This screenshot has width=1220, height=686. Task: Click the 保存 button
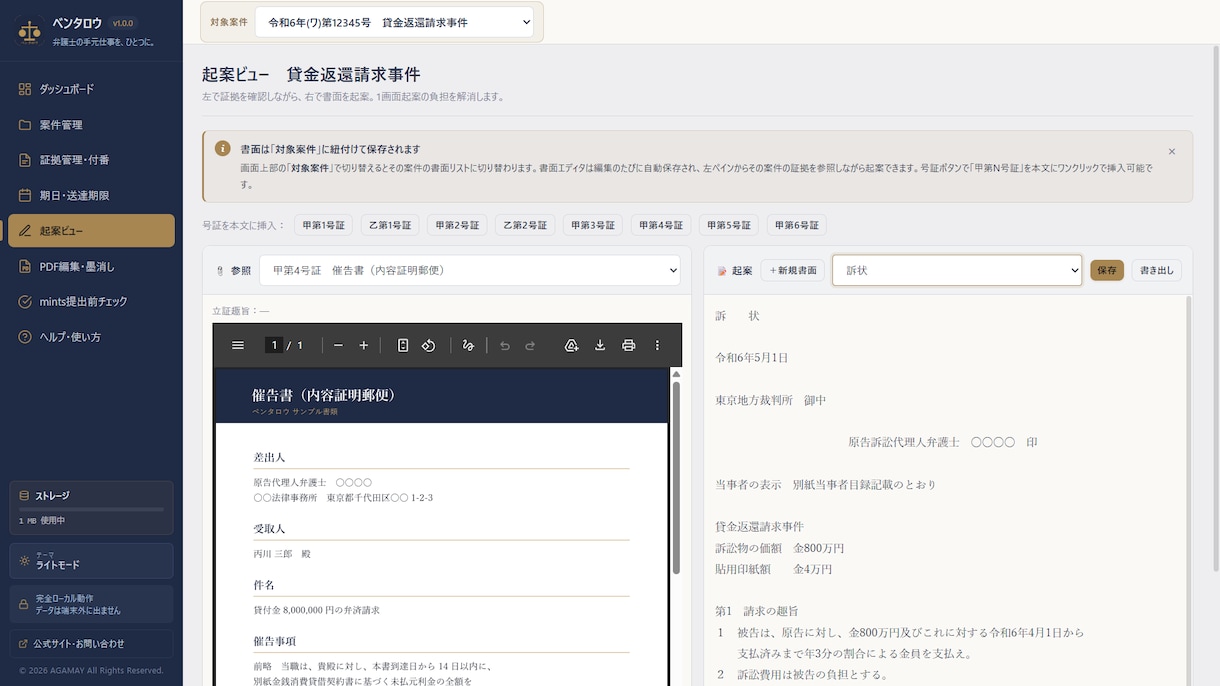1107,270
